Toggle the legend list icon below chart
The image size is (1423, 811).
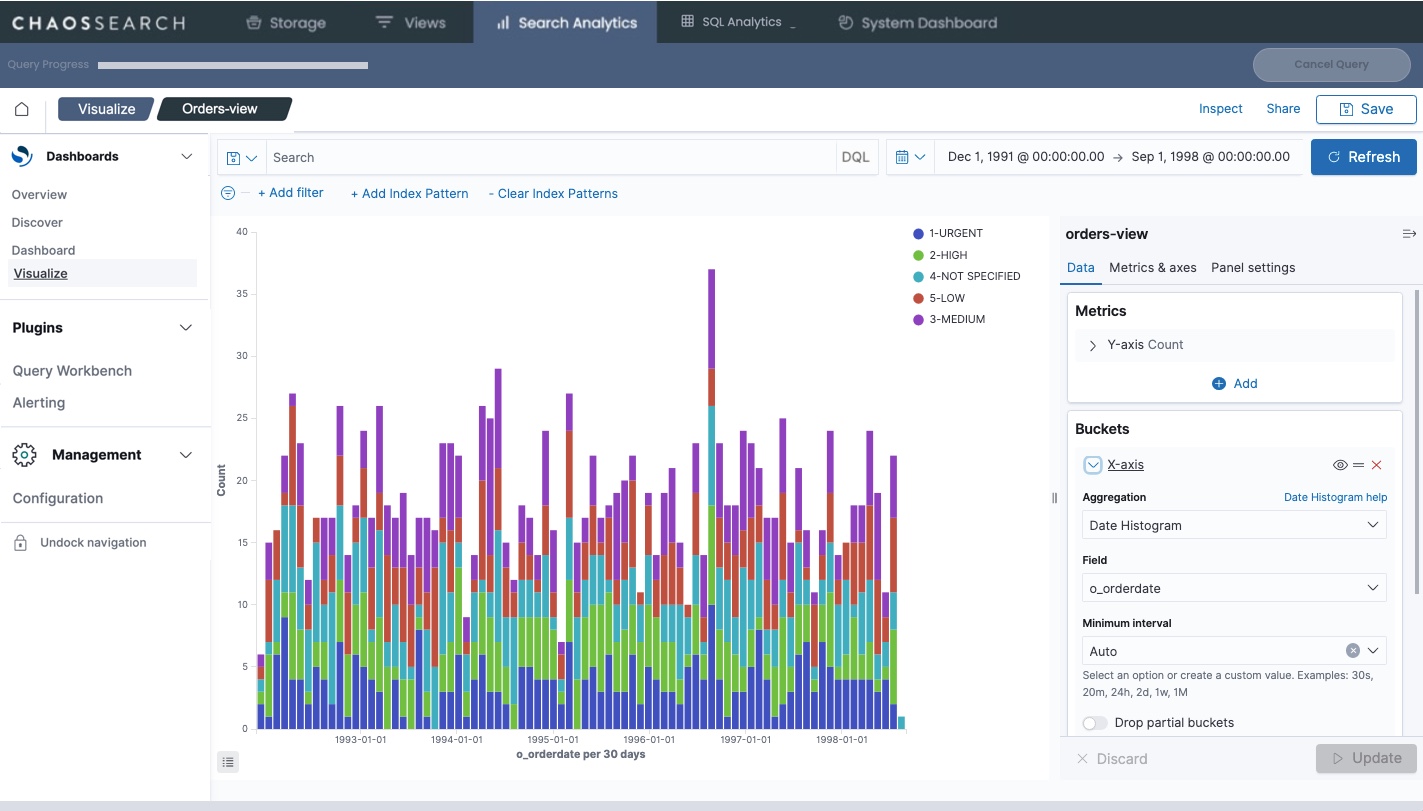228,762
